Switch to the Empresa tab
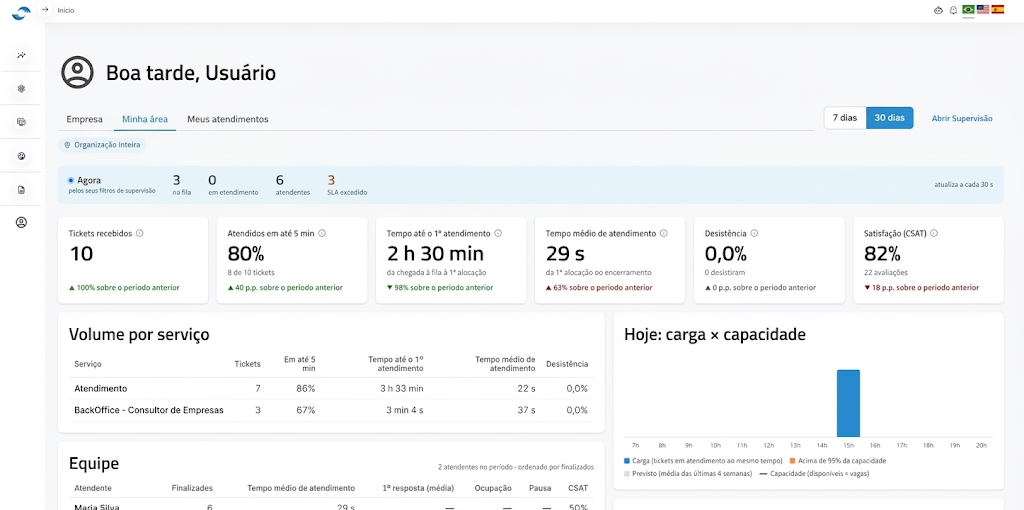The width and height of the screenshot is (1024, 510). 84,120
